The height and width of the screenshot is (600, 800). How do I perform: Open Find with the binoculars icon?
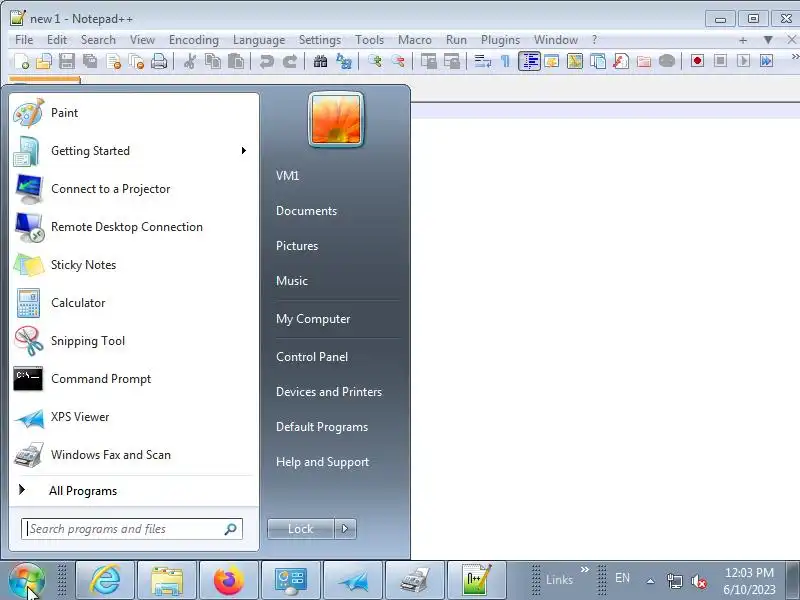(320, 61)
